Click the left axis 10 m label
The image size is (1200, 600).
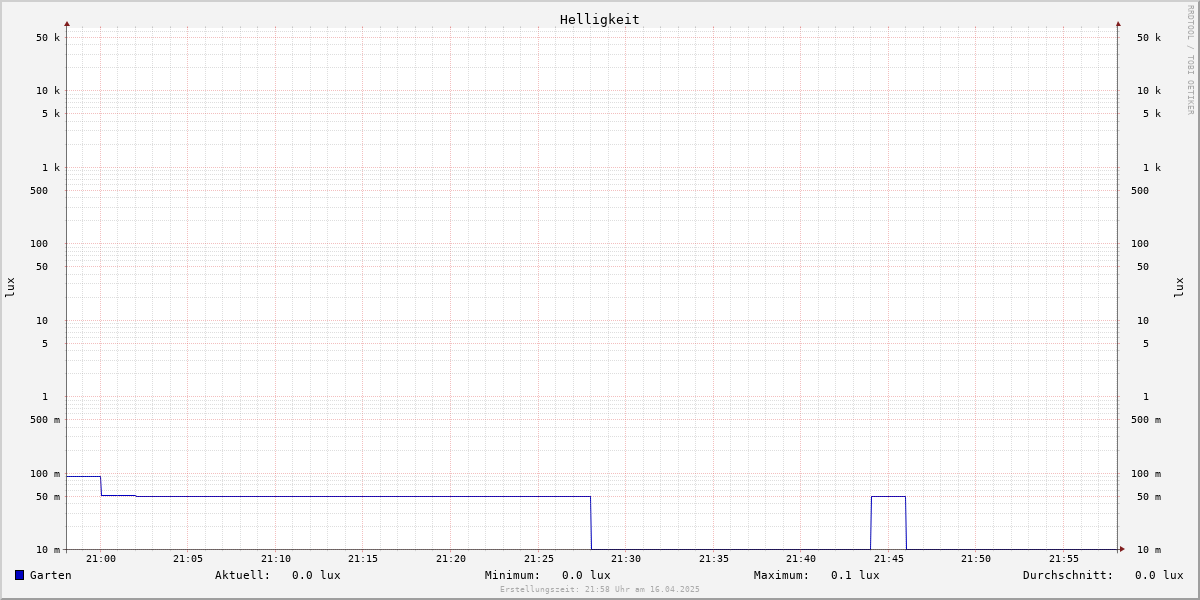click(48, 550)
